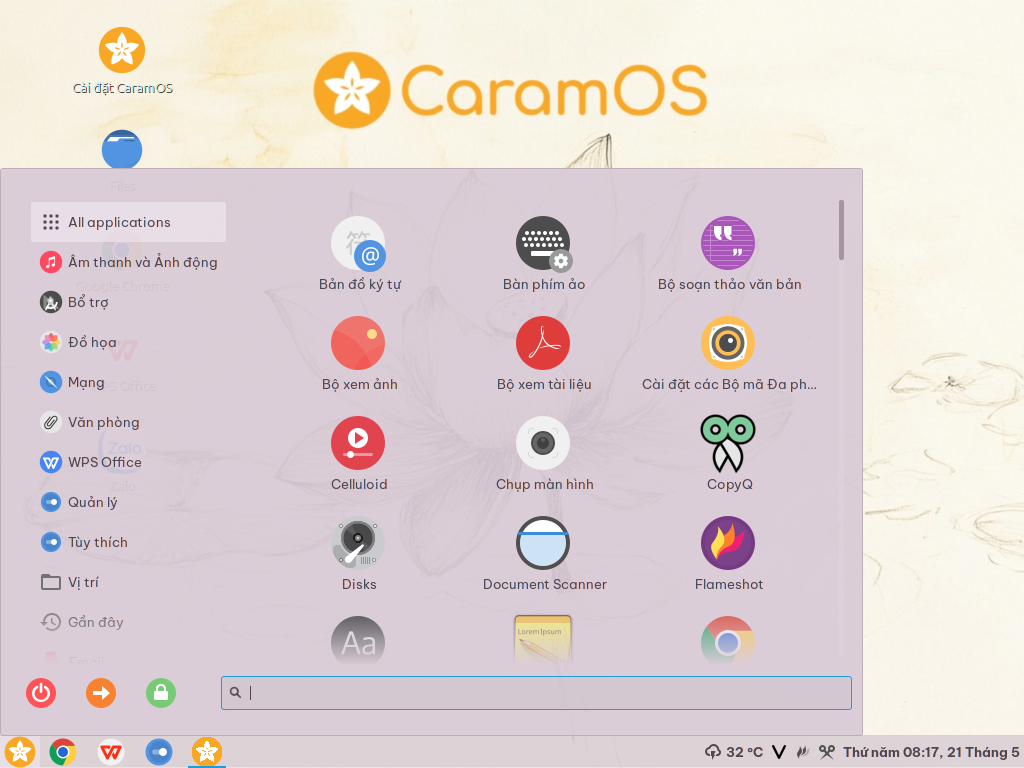The width and height of the screenshot is (1024, 768).
Task: Open Bộ xem tài liệu document viewer
Action: coord(543,354)
